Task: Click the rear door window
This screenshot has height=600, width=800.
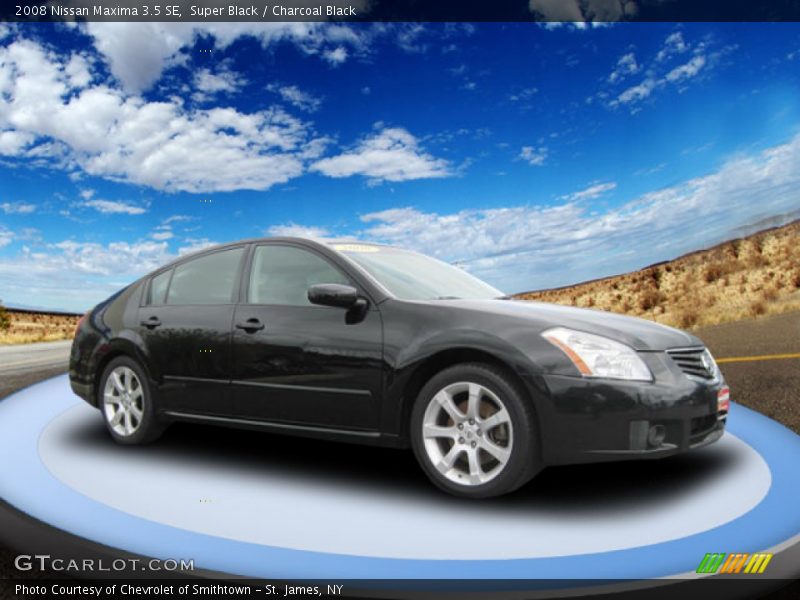Action: (x=204, y=277)
